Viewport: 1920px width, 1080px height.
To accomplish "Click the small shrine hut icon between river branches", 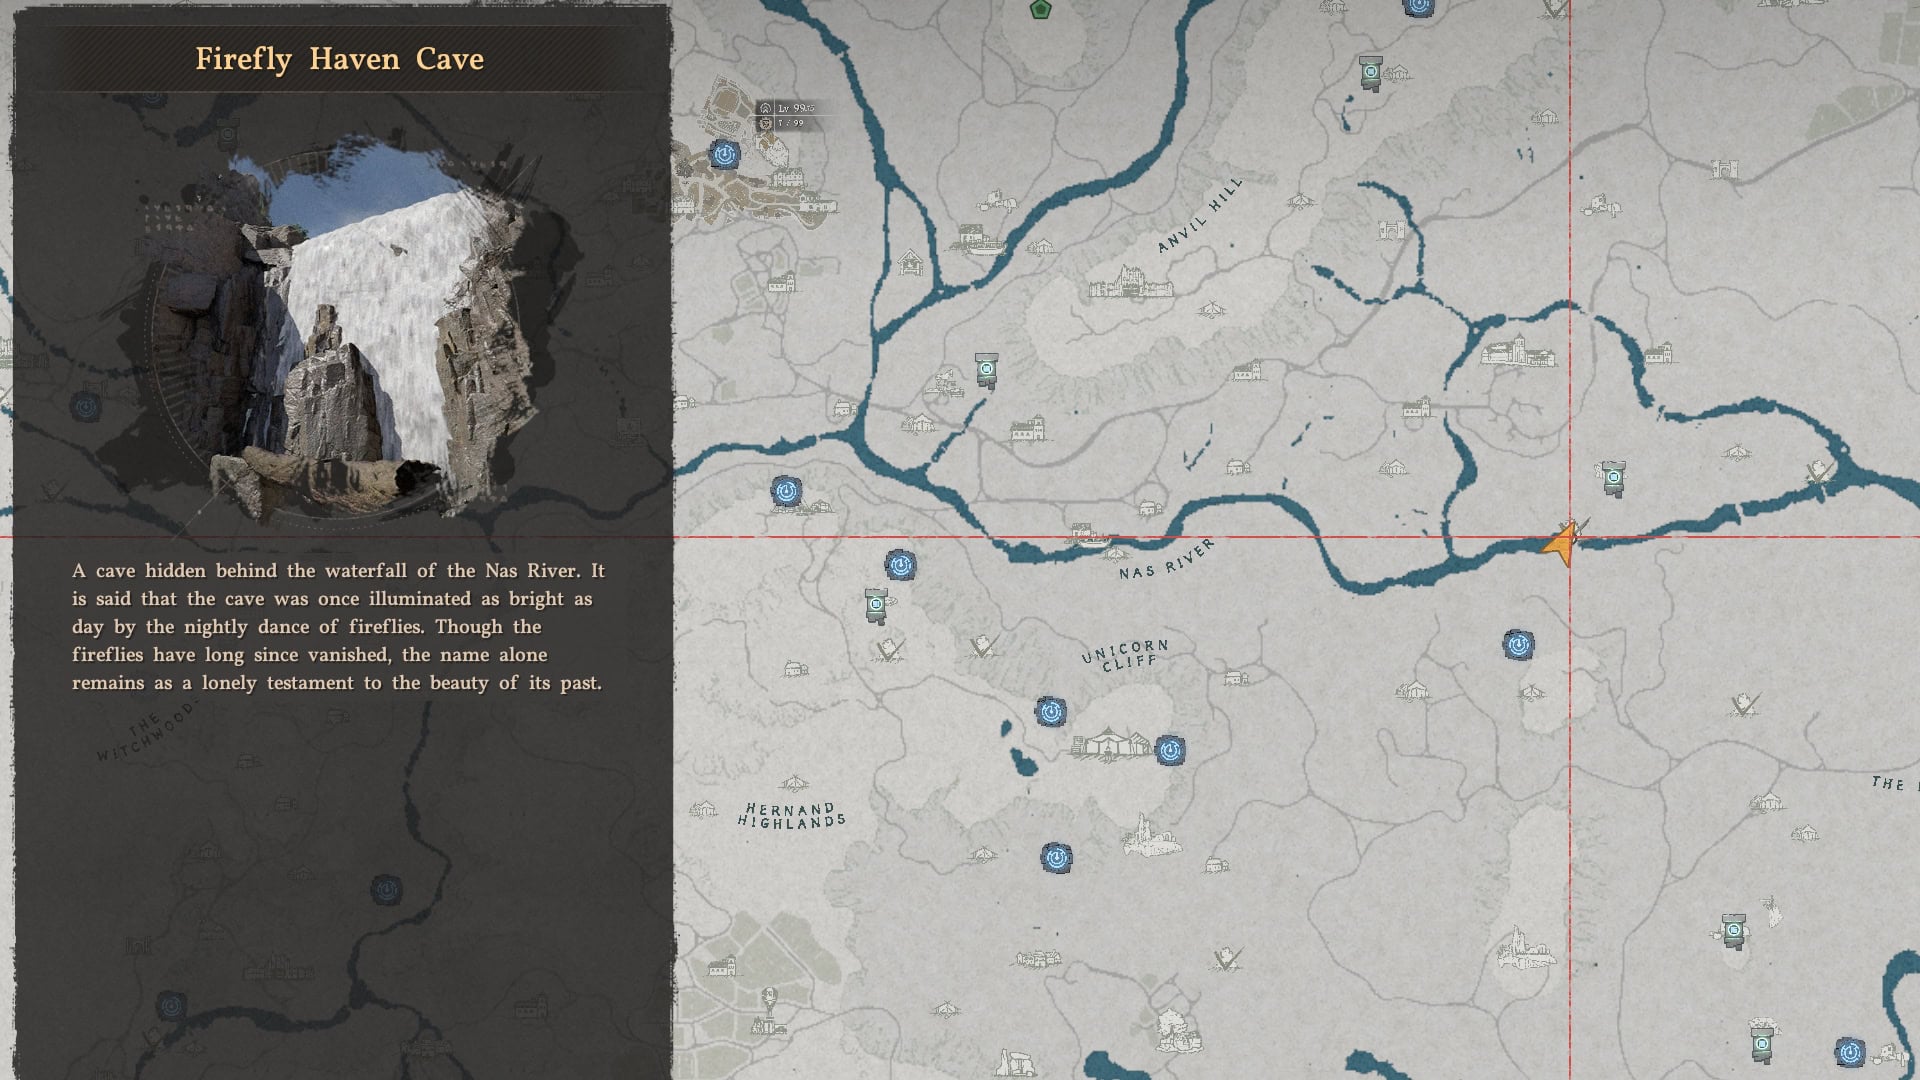I will (x=910, y=263).
